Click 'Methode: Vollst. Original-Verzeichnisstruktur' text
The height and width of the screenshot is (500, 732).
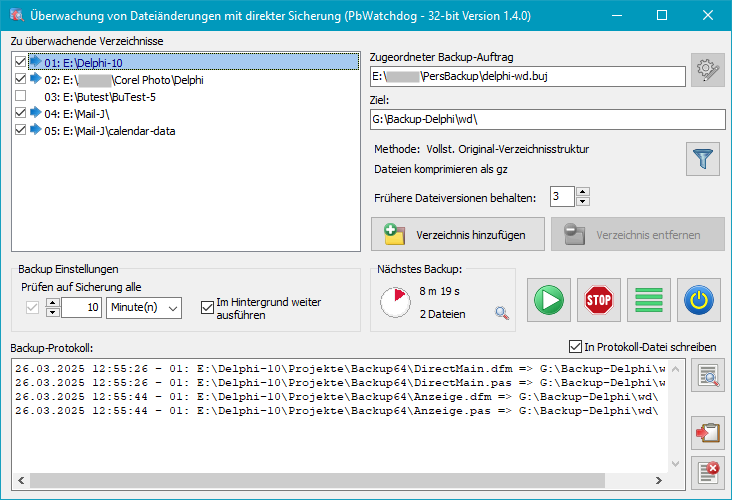481,149
